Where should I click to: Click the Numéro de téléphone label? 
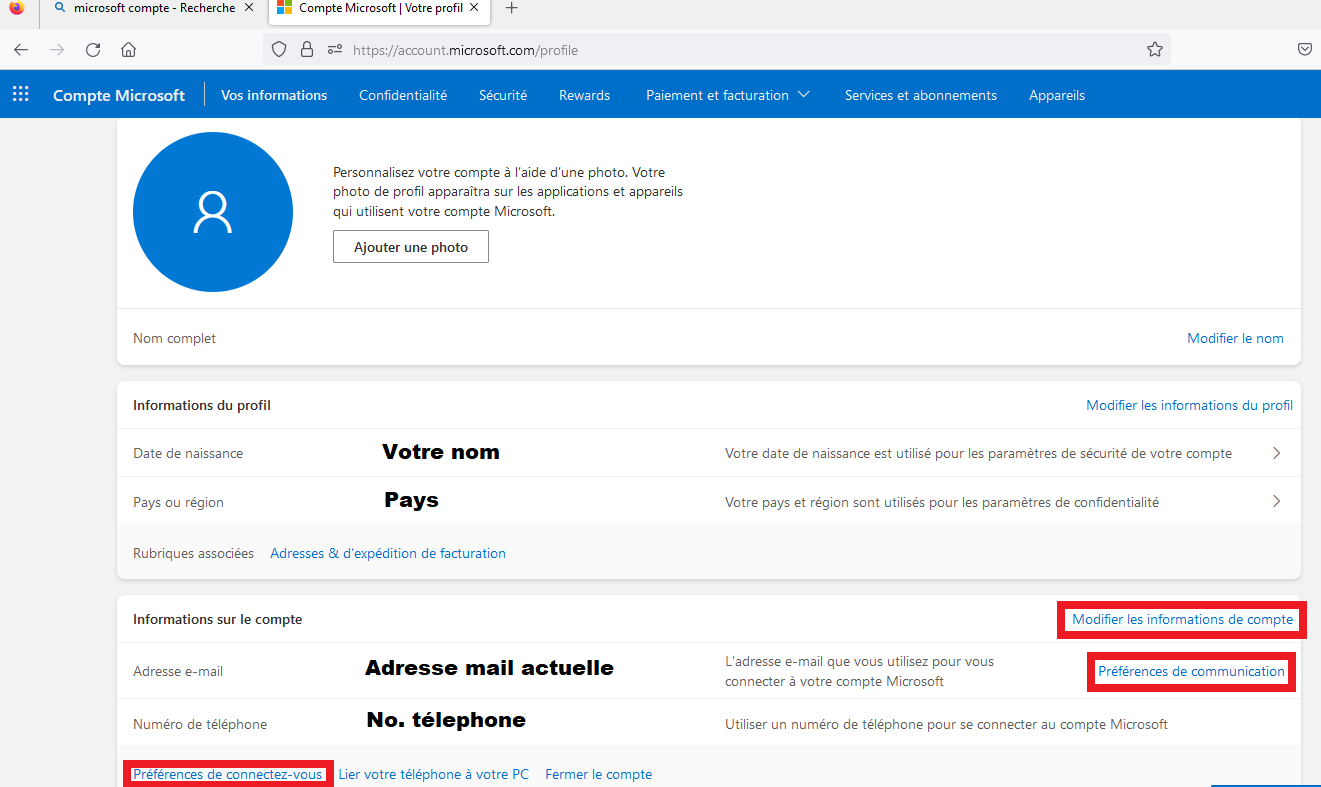pos(200,723)
